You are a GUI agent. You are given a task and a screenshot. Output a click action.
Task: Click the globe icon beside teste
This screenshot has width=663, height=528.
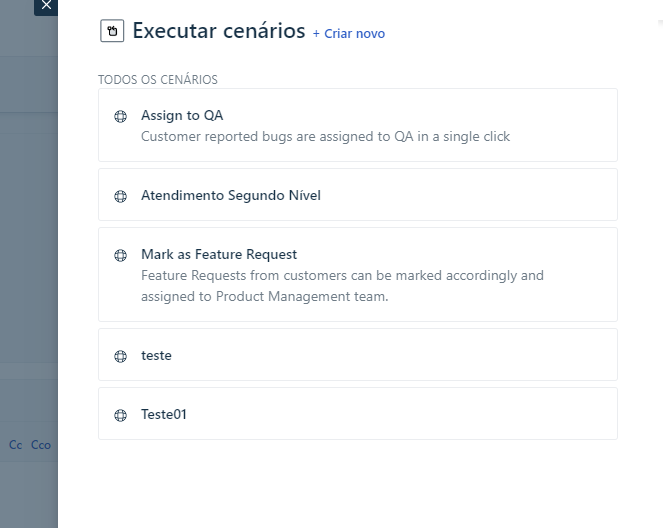(x=121, y=356)
